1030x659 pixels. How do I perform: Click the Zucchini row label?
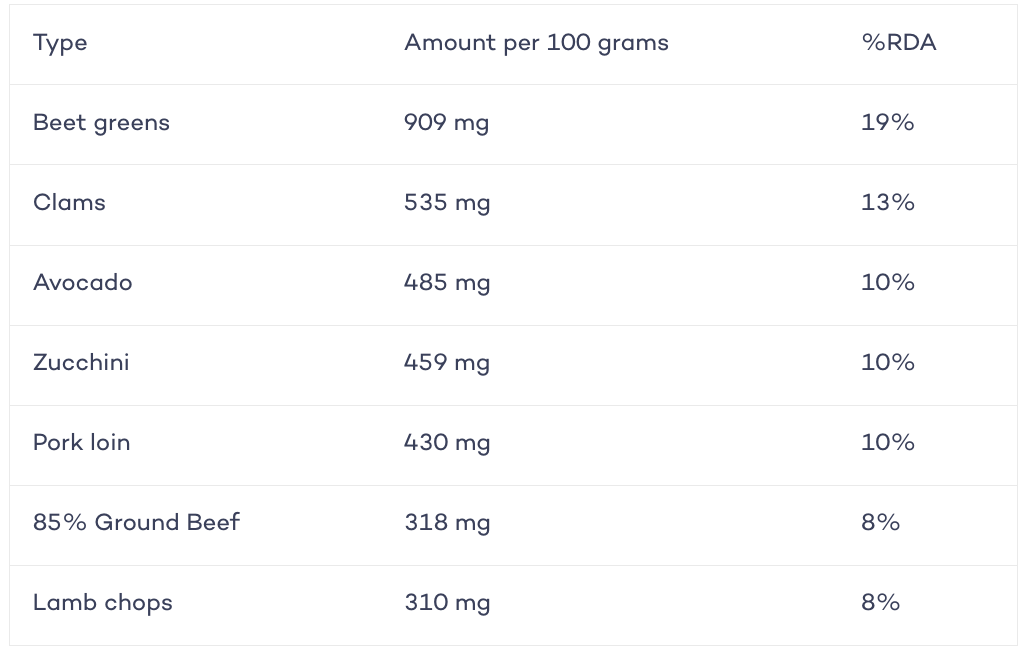pos(81,363)
